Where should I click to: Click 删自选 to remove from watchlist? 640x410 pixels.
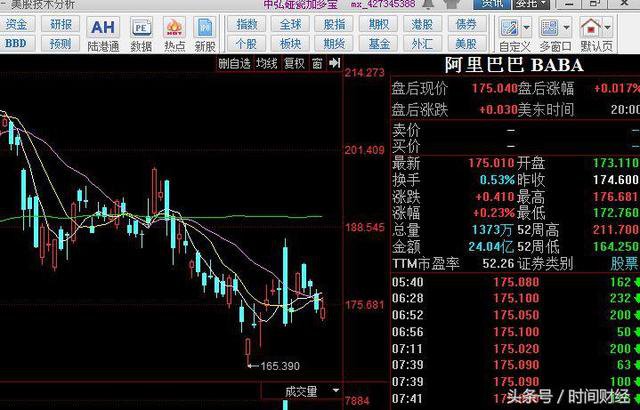point(234,64)
